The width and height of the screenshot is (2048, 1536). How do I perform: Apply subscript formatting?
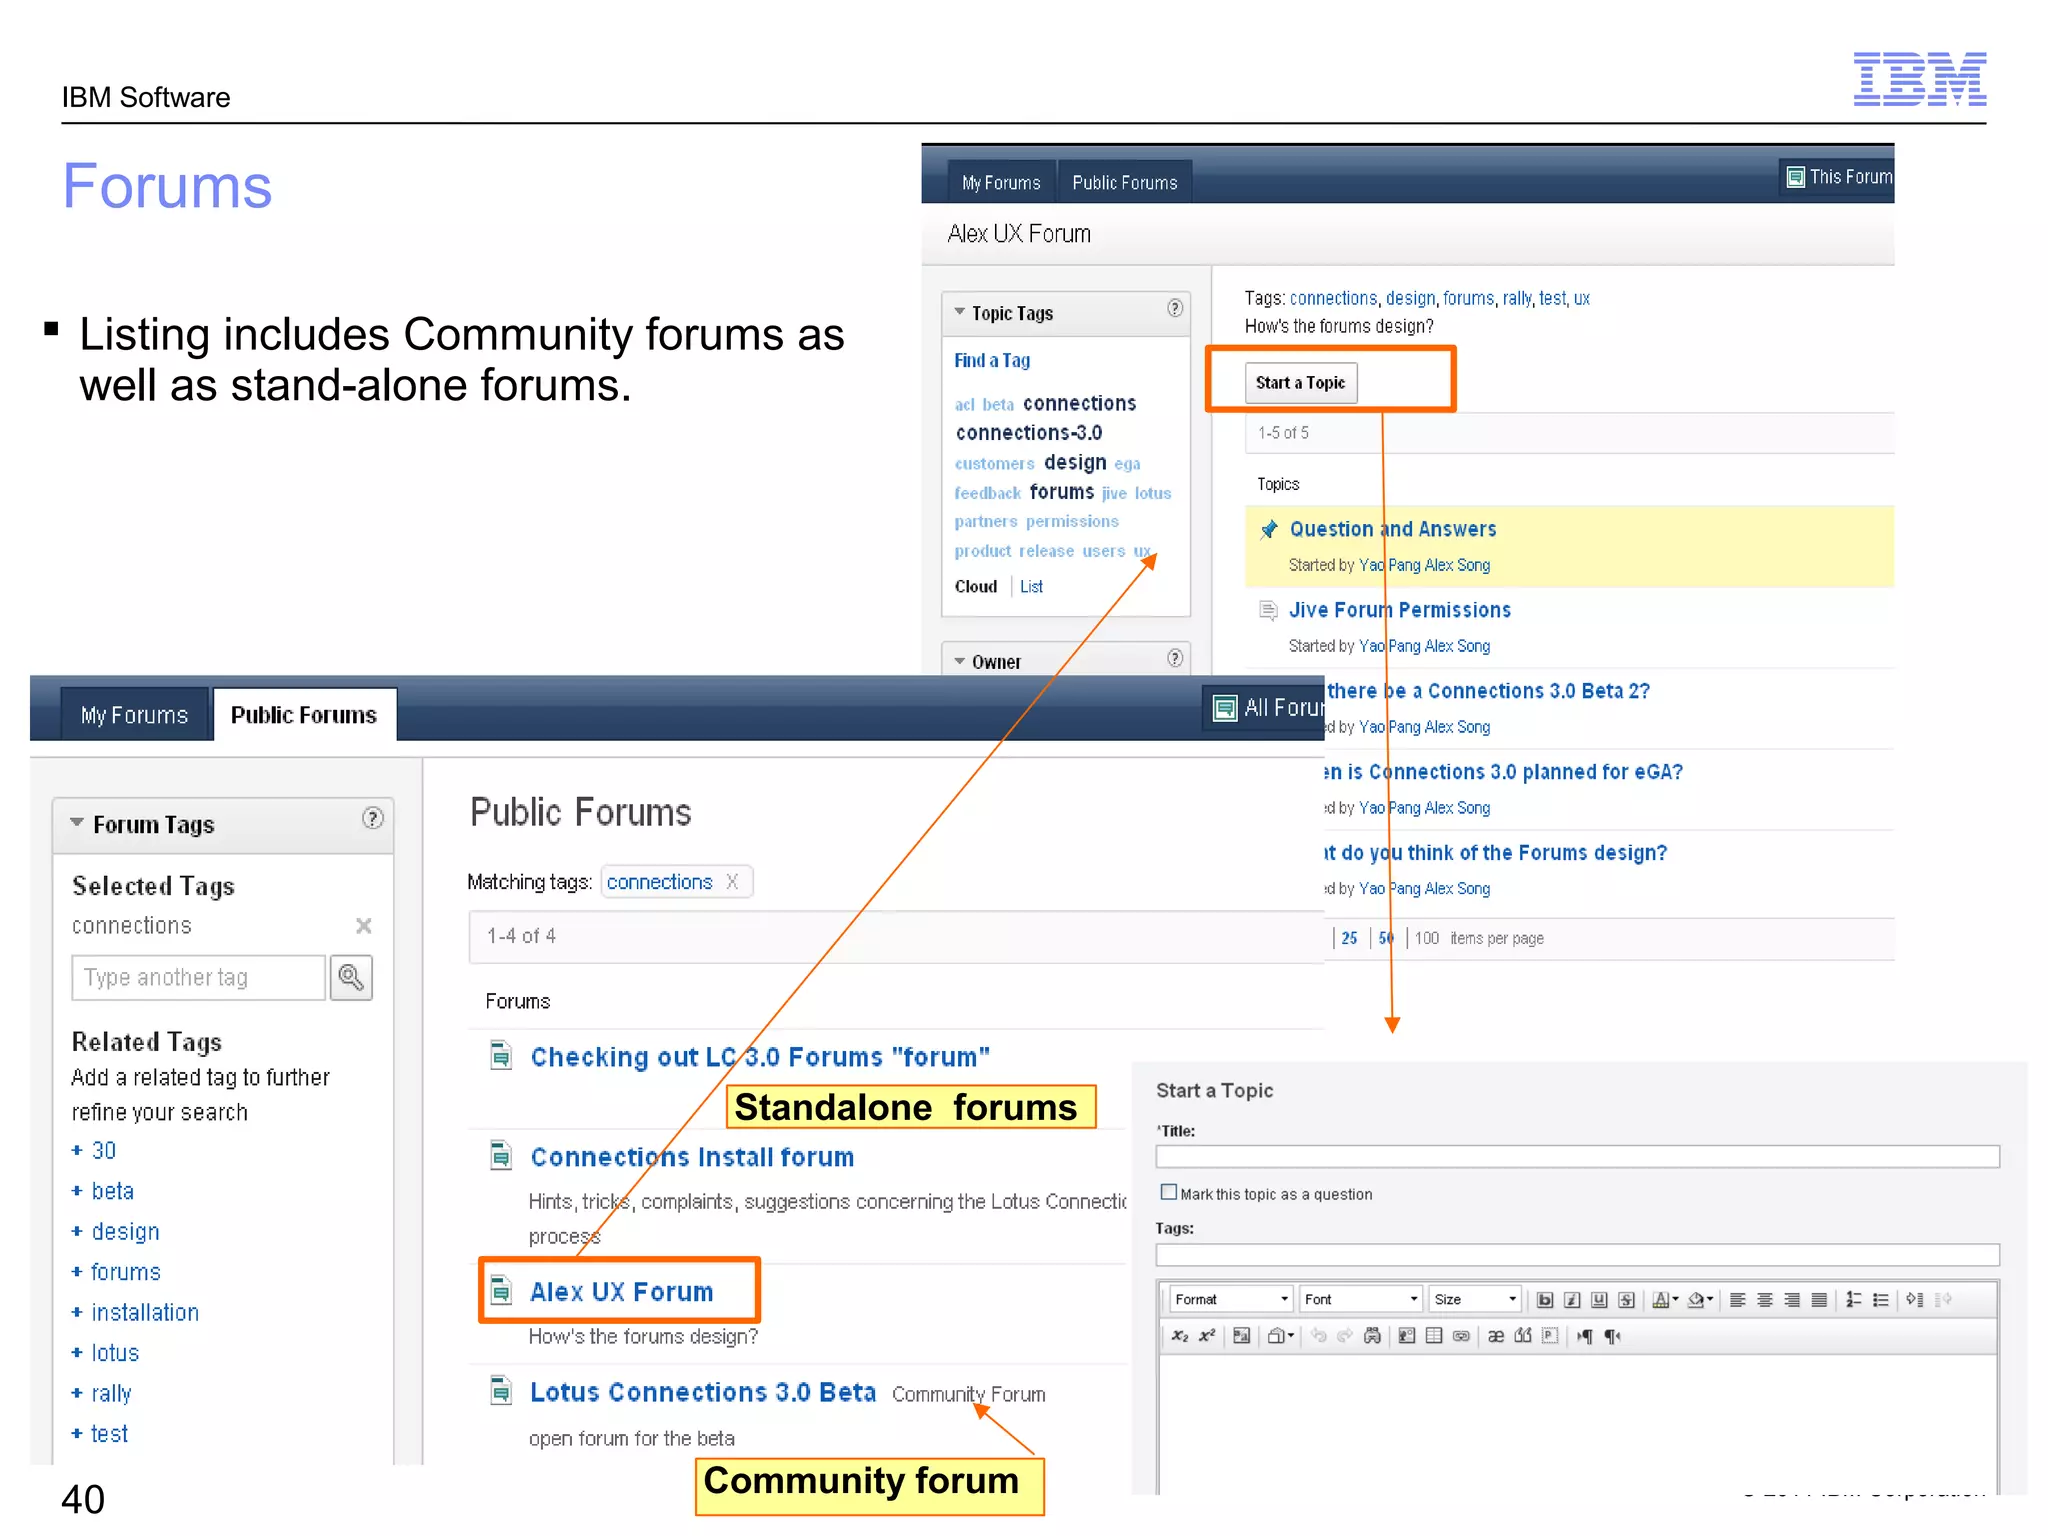1180,1335
